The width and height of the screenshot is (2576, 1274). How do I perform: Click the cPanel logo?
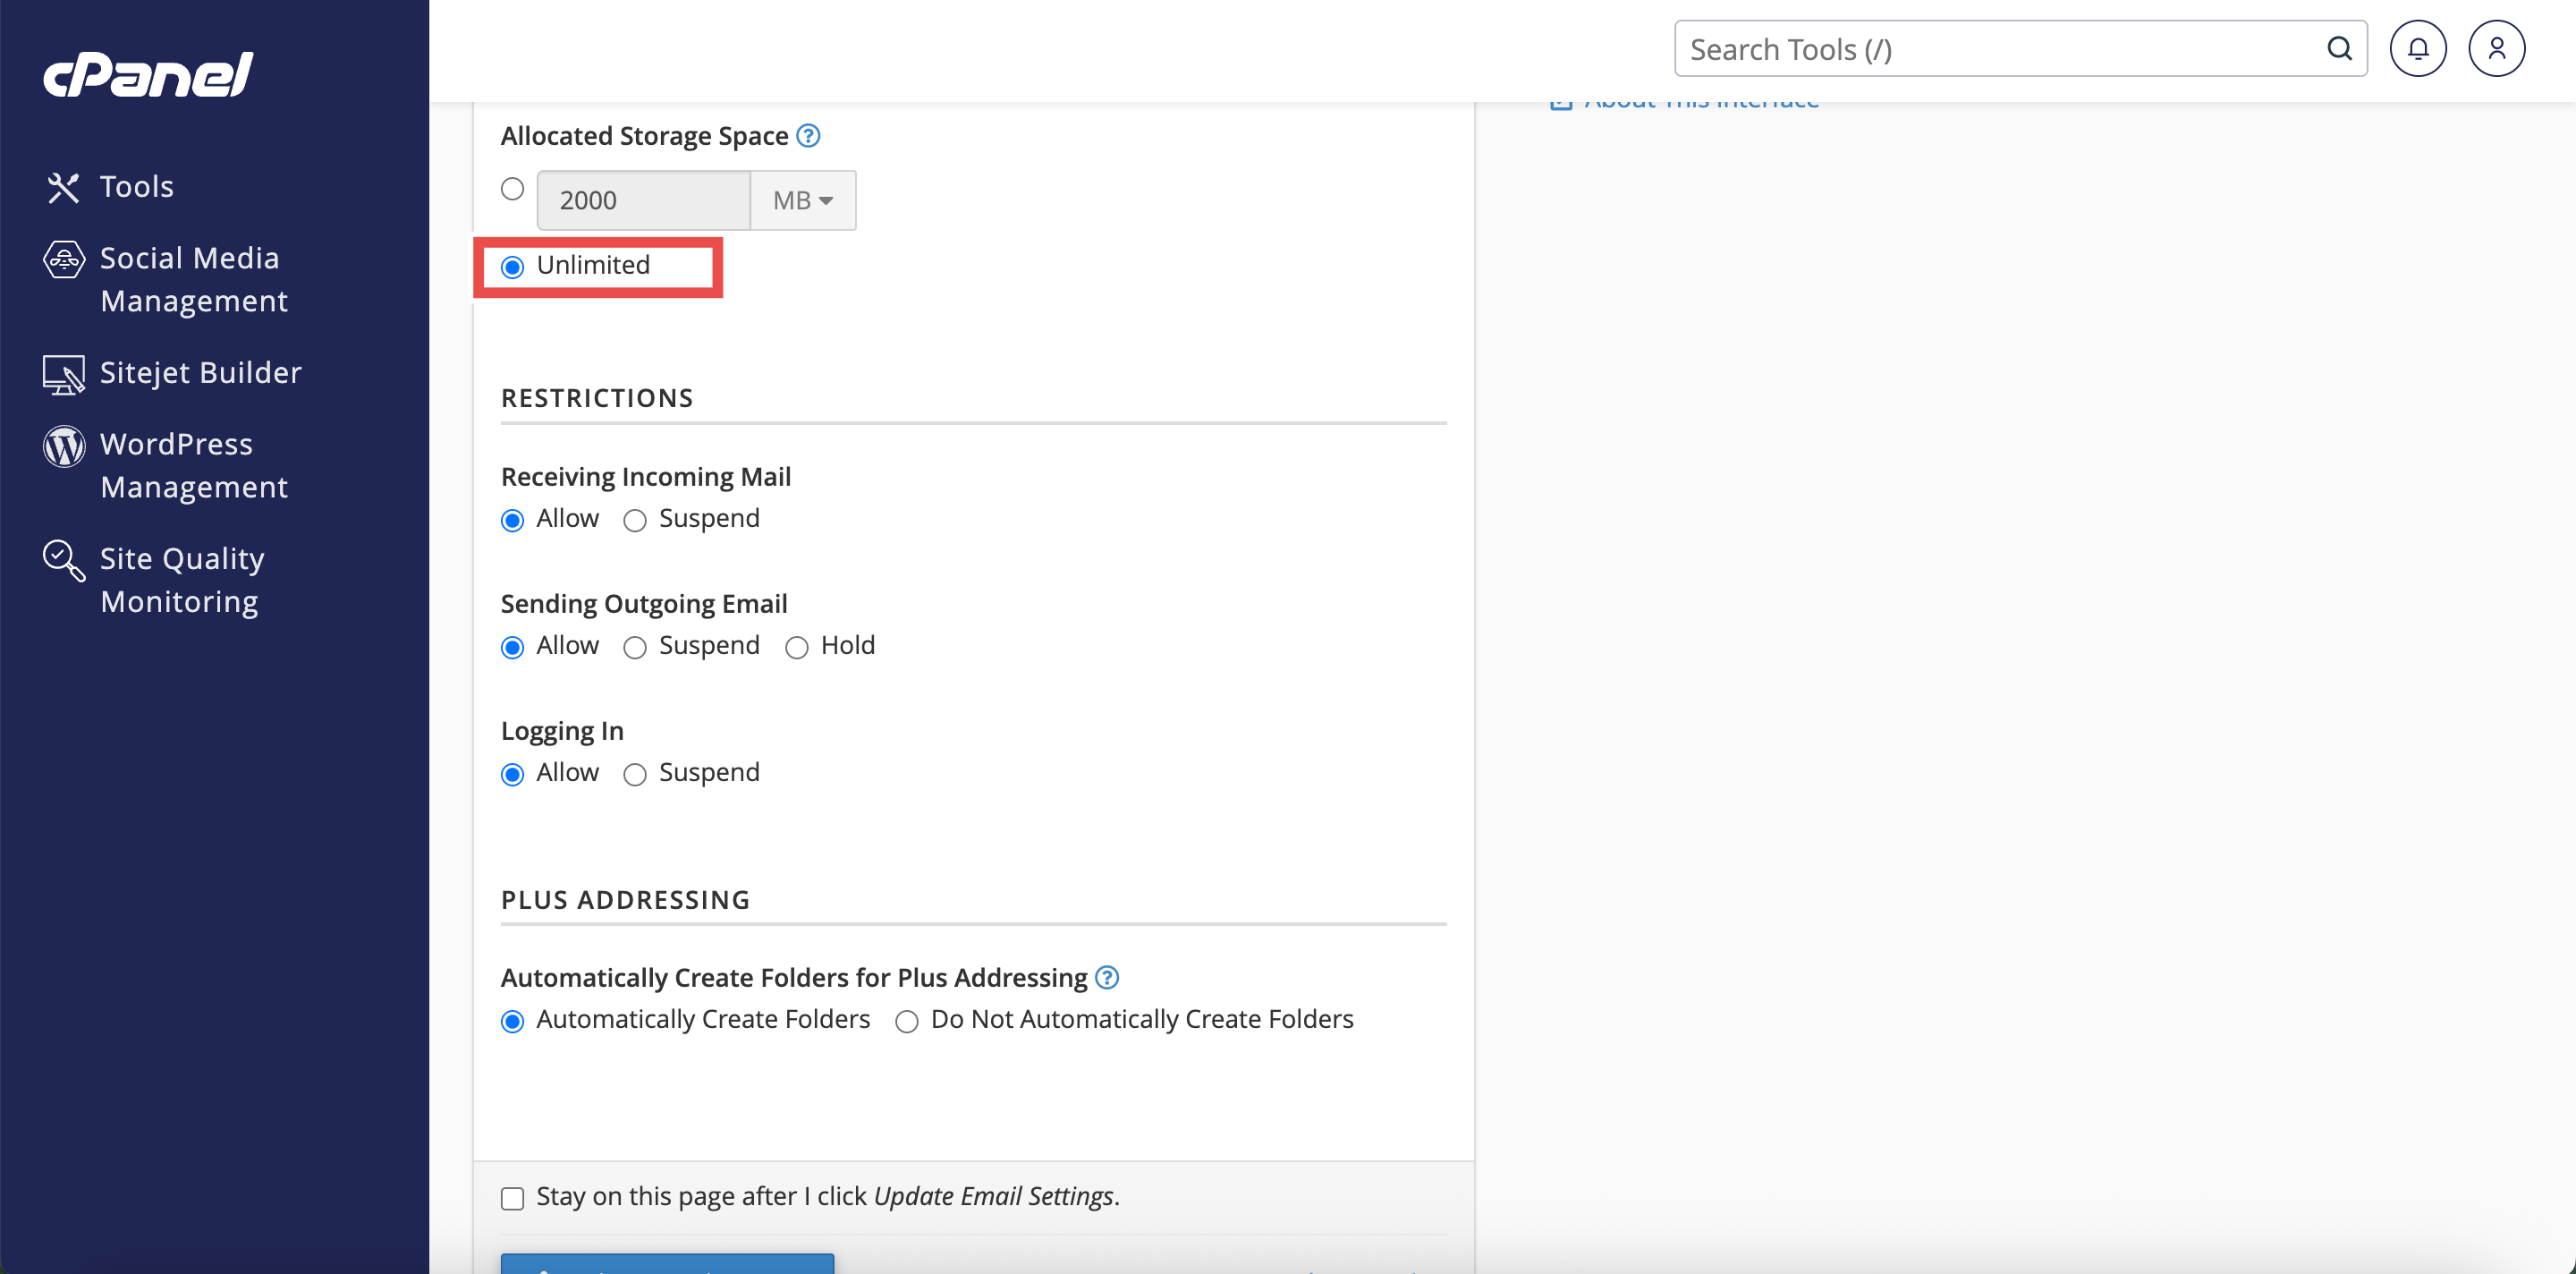(148, 75)
